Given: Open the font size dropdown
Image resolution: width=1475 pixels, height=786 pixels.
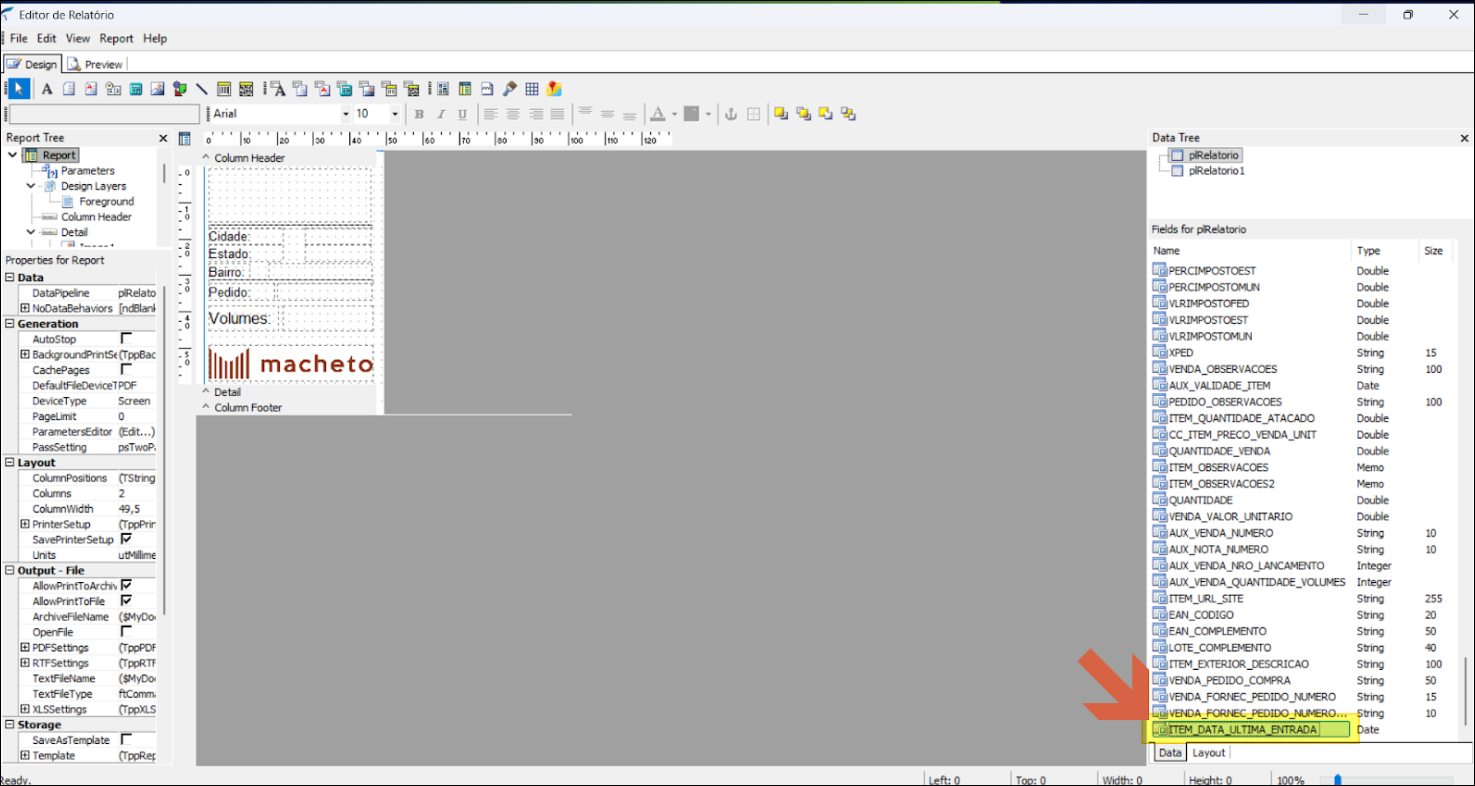Looking at the screenshot, I should click(x=395, y=114).
